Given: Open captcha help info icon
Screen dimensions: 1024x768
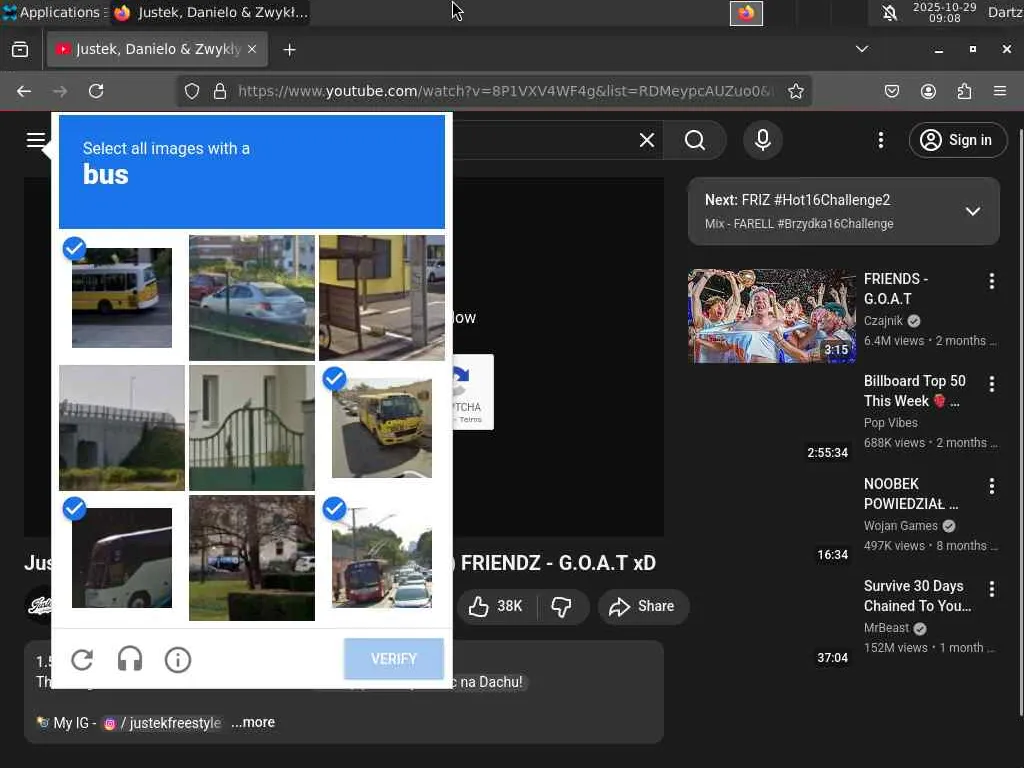Looking at the screenshot, I should click(178, 660).
